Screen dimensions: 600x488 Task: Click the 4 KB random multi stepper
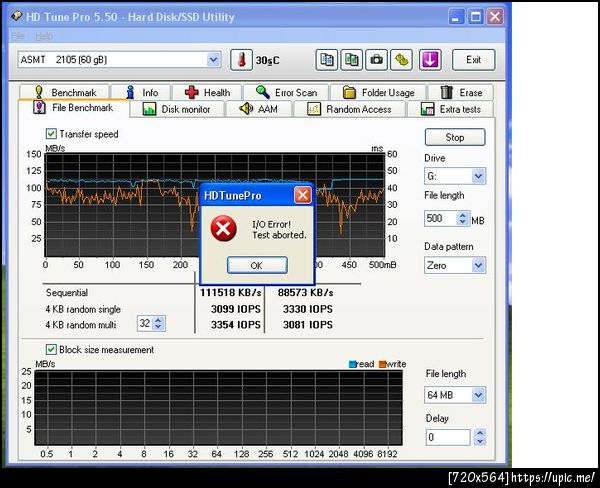pyautogui.click(x=158, y=323)
